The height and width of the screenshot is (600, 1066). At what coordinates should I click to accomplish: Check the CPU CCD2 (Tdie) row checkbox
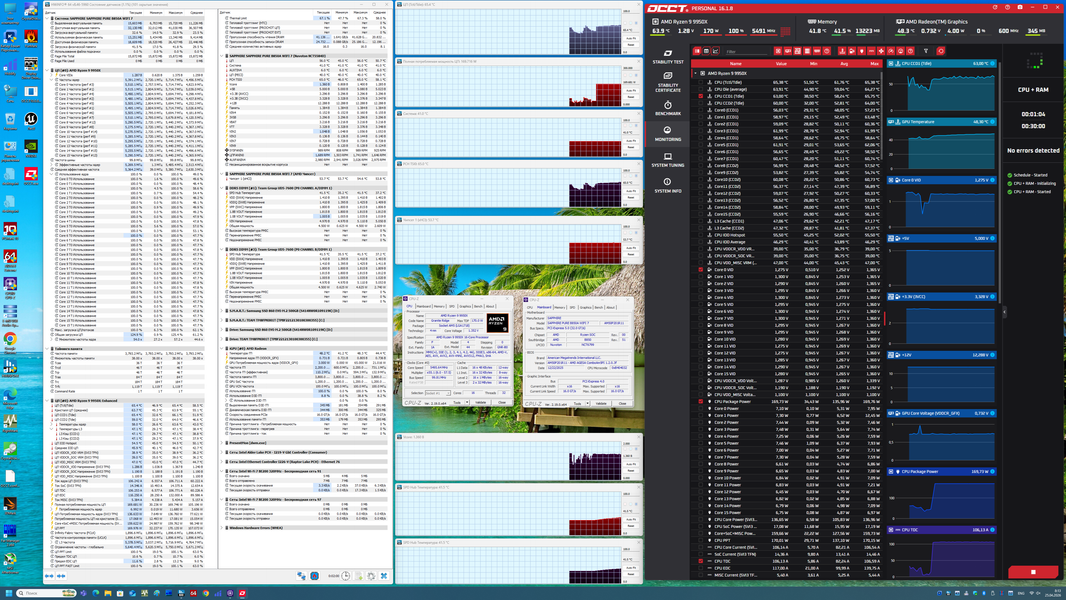click(x=701, y=103)
